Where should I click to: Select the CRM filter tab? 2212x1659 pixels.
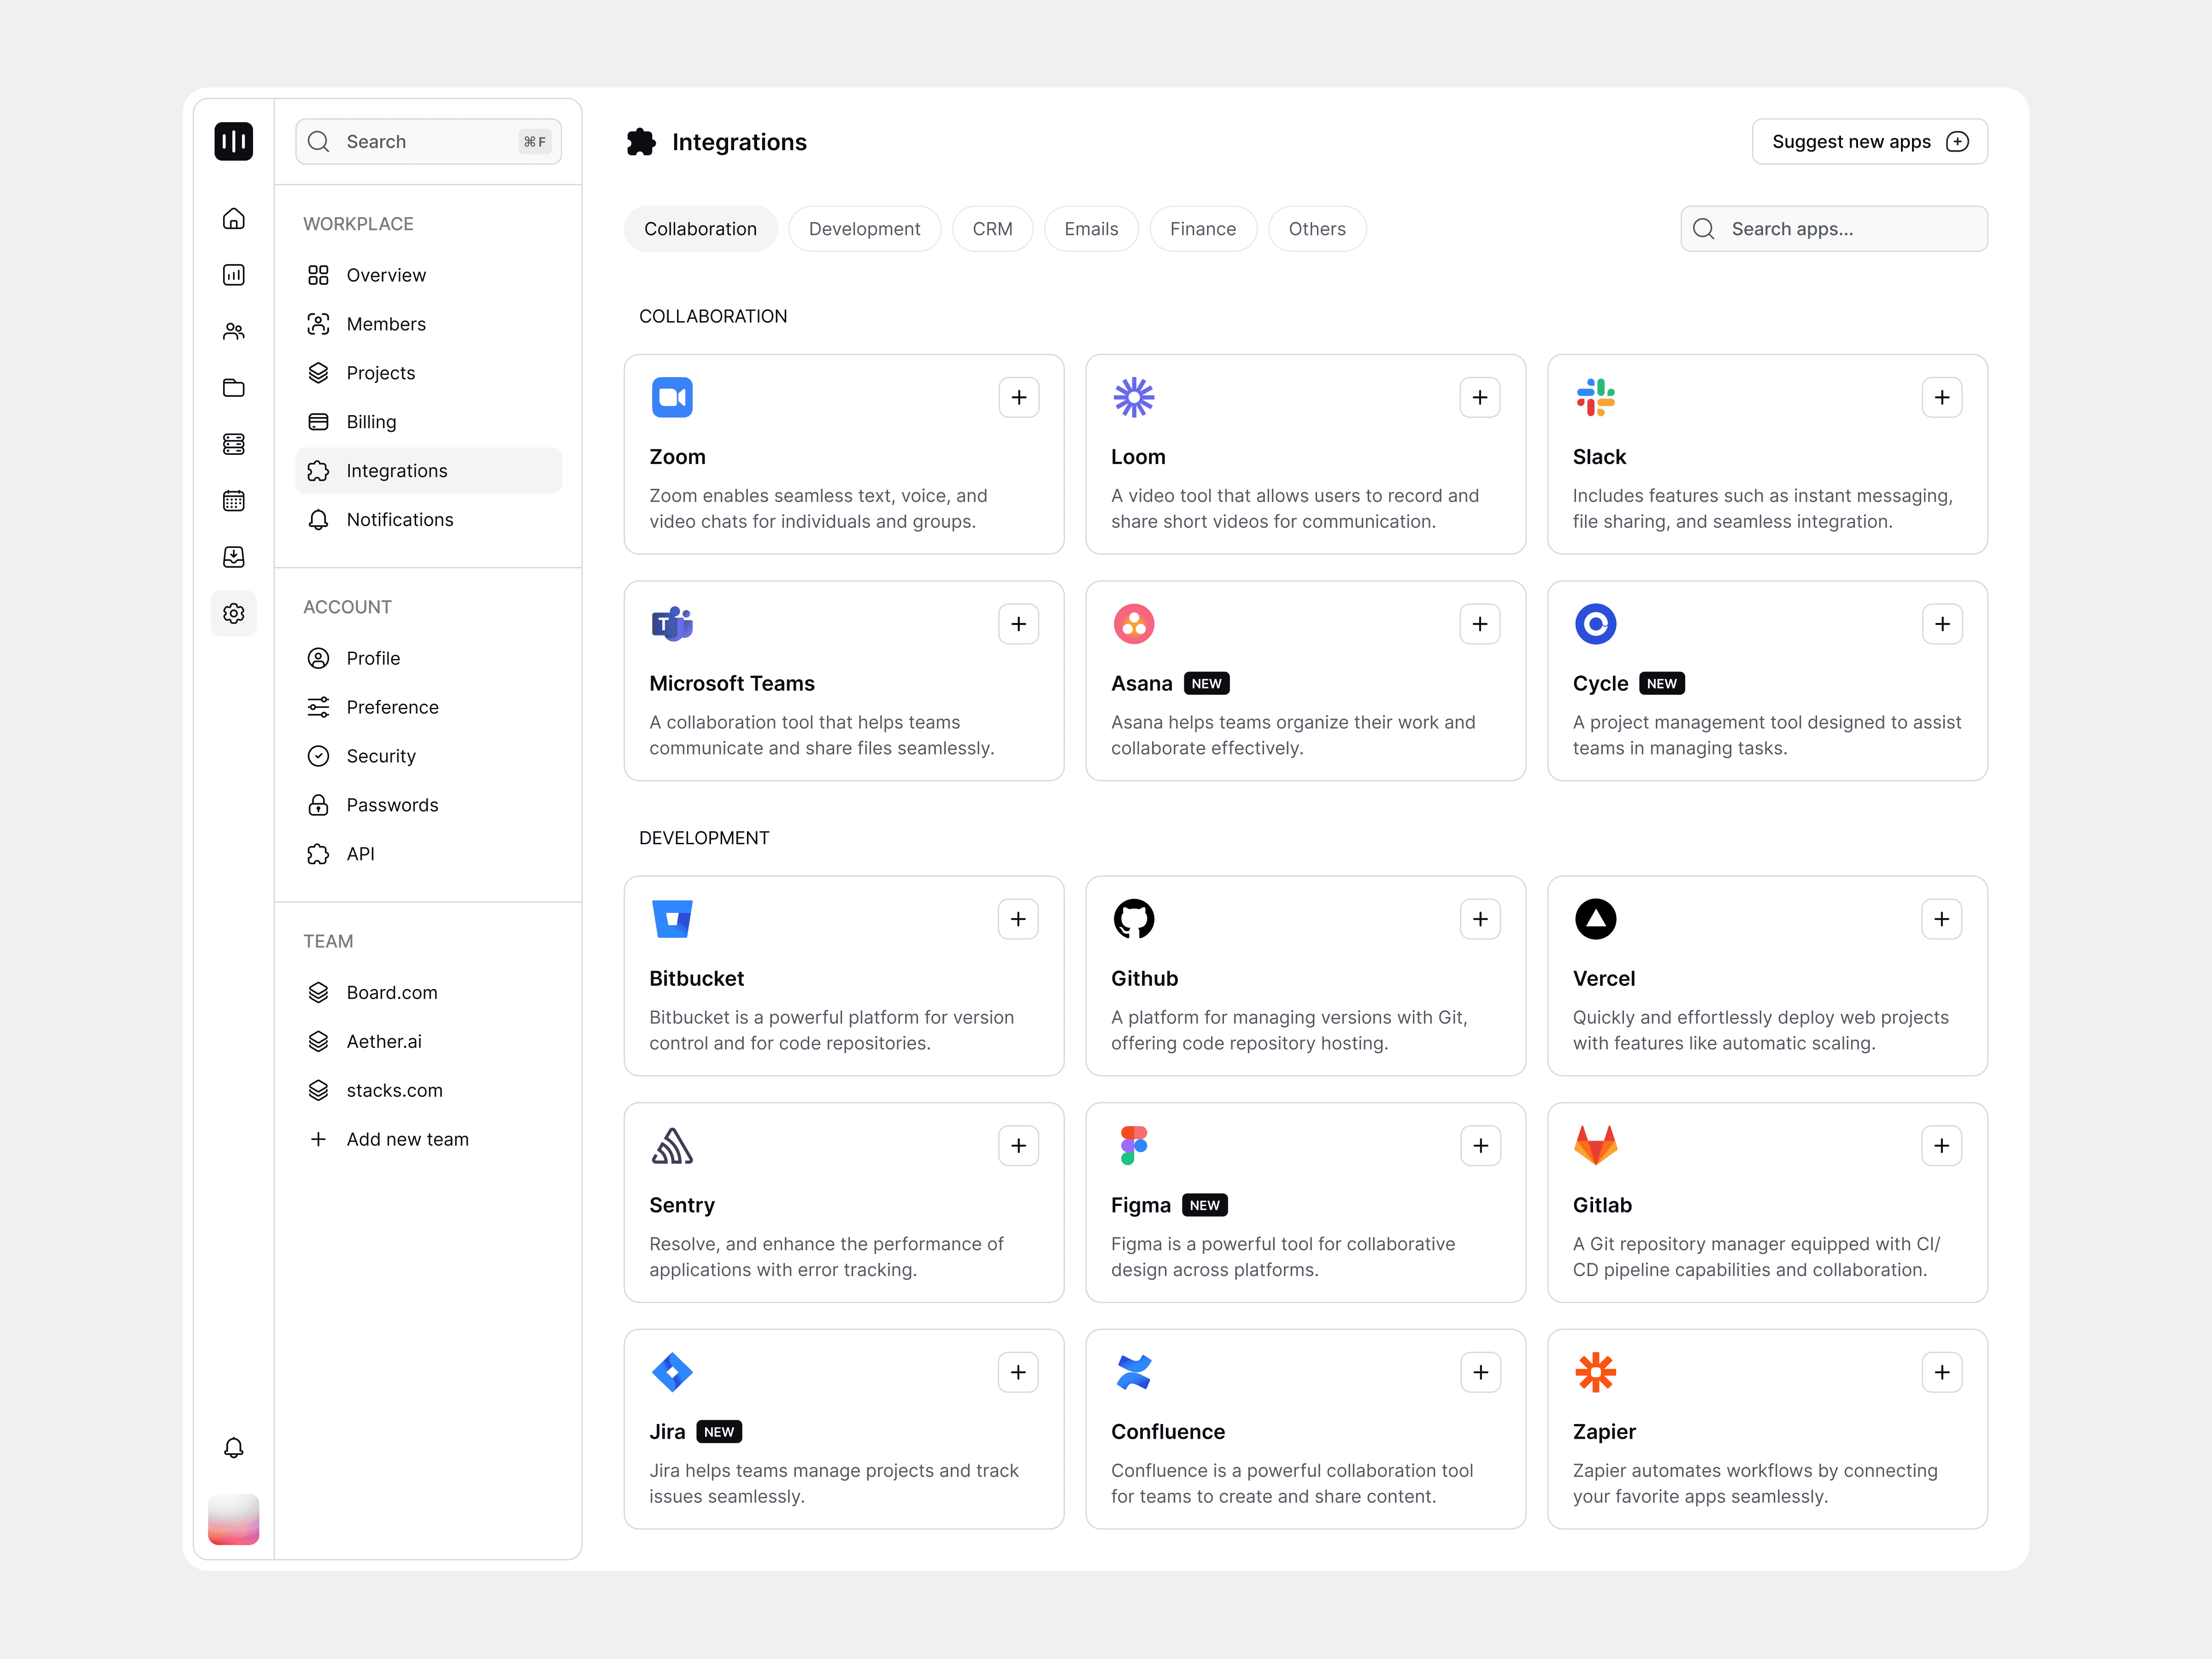click(992, 229)
